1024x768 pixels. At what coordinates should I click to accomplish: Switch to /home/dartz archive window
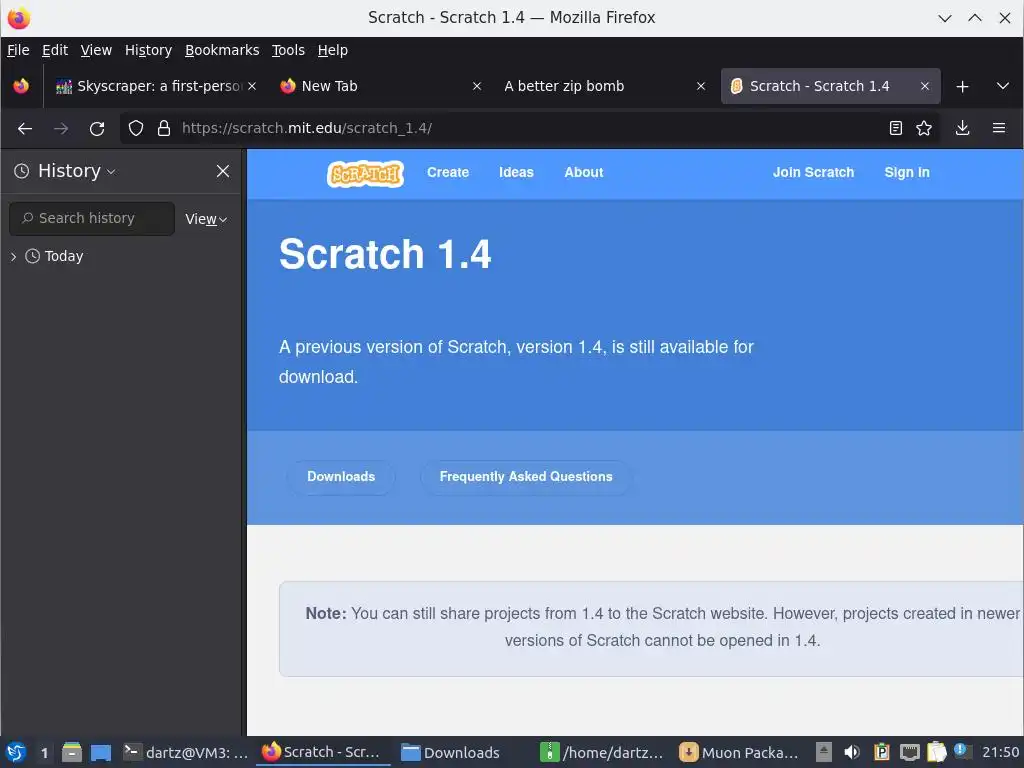[x=601, y=752]
